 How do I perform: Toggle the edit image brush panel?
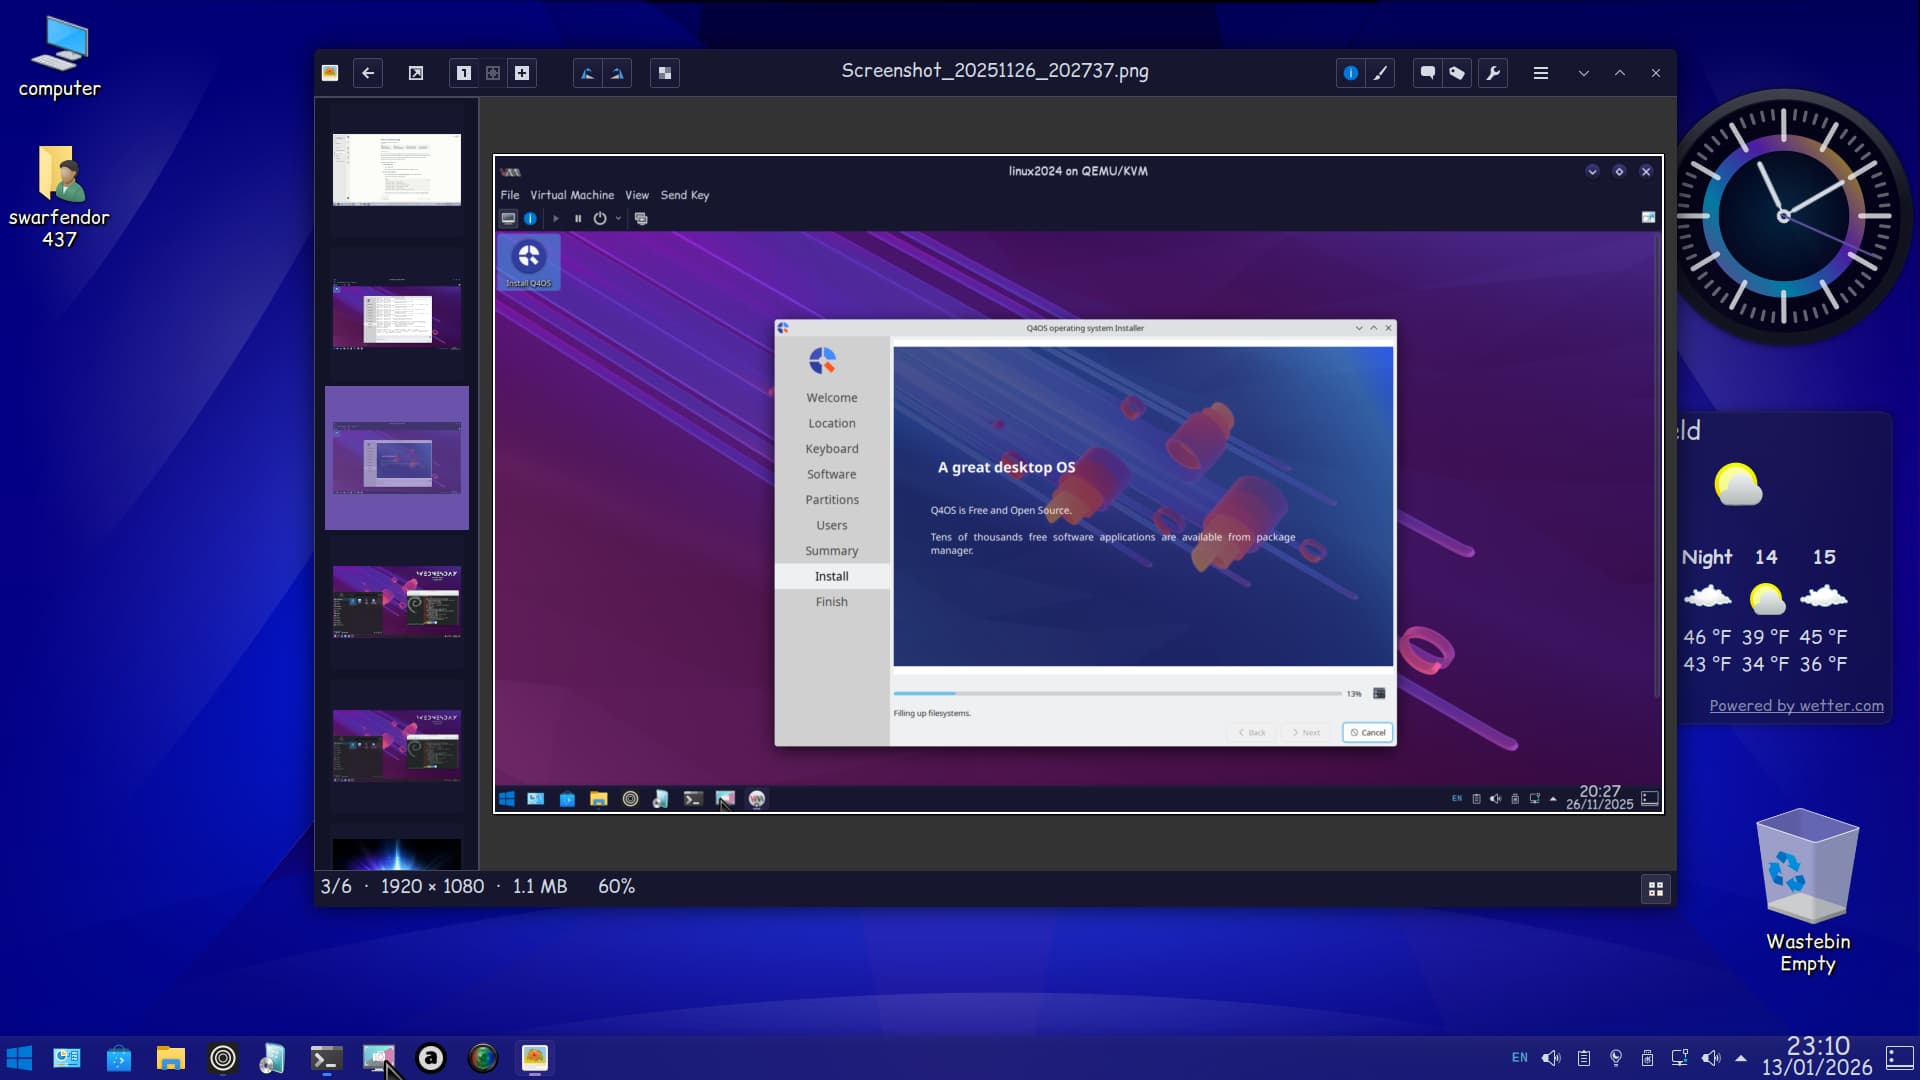coord(1380,73)
